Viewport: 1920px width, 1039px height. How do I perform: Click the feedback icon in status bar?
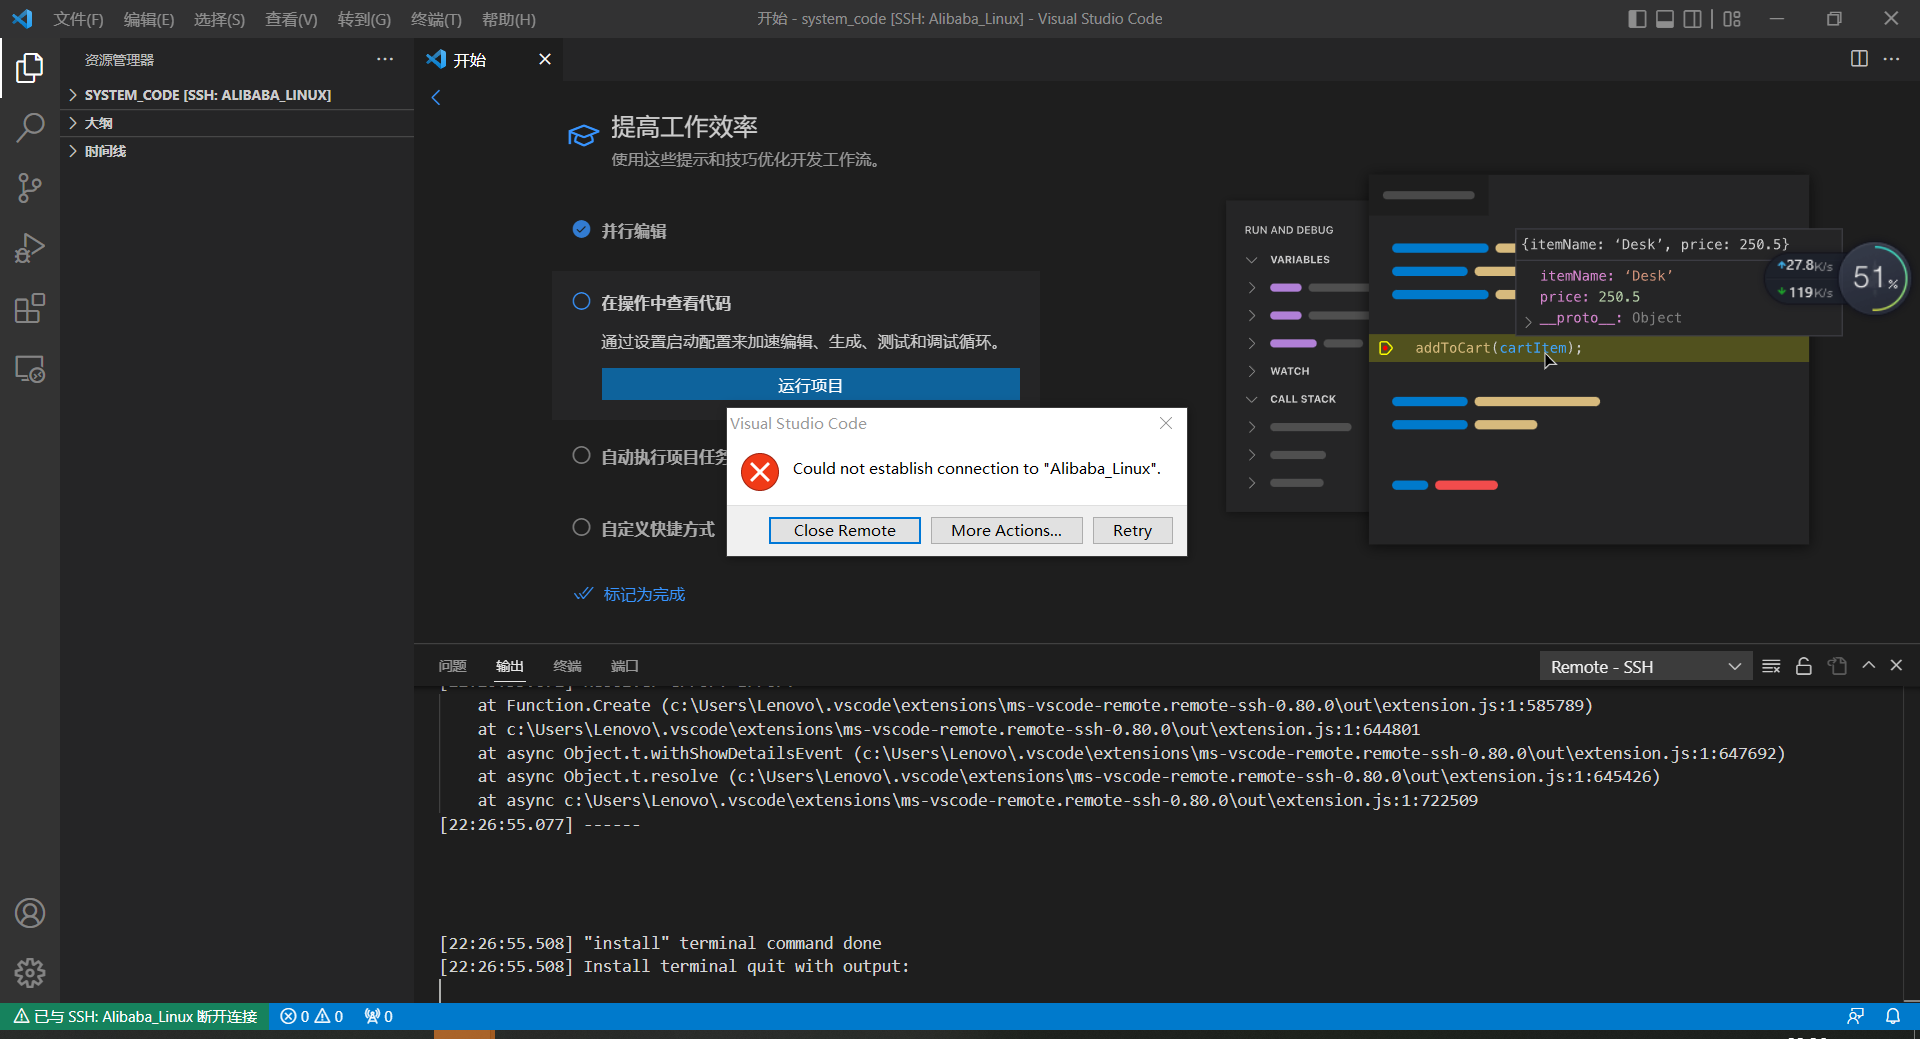pos(1855,1016)
